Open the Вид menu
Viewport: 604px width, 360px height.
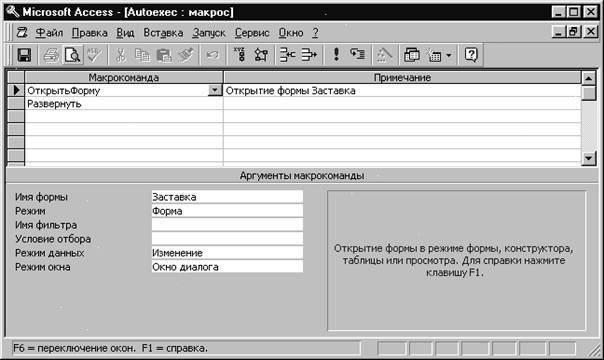(125, 33)
